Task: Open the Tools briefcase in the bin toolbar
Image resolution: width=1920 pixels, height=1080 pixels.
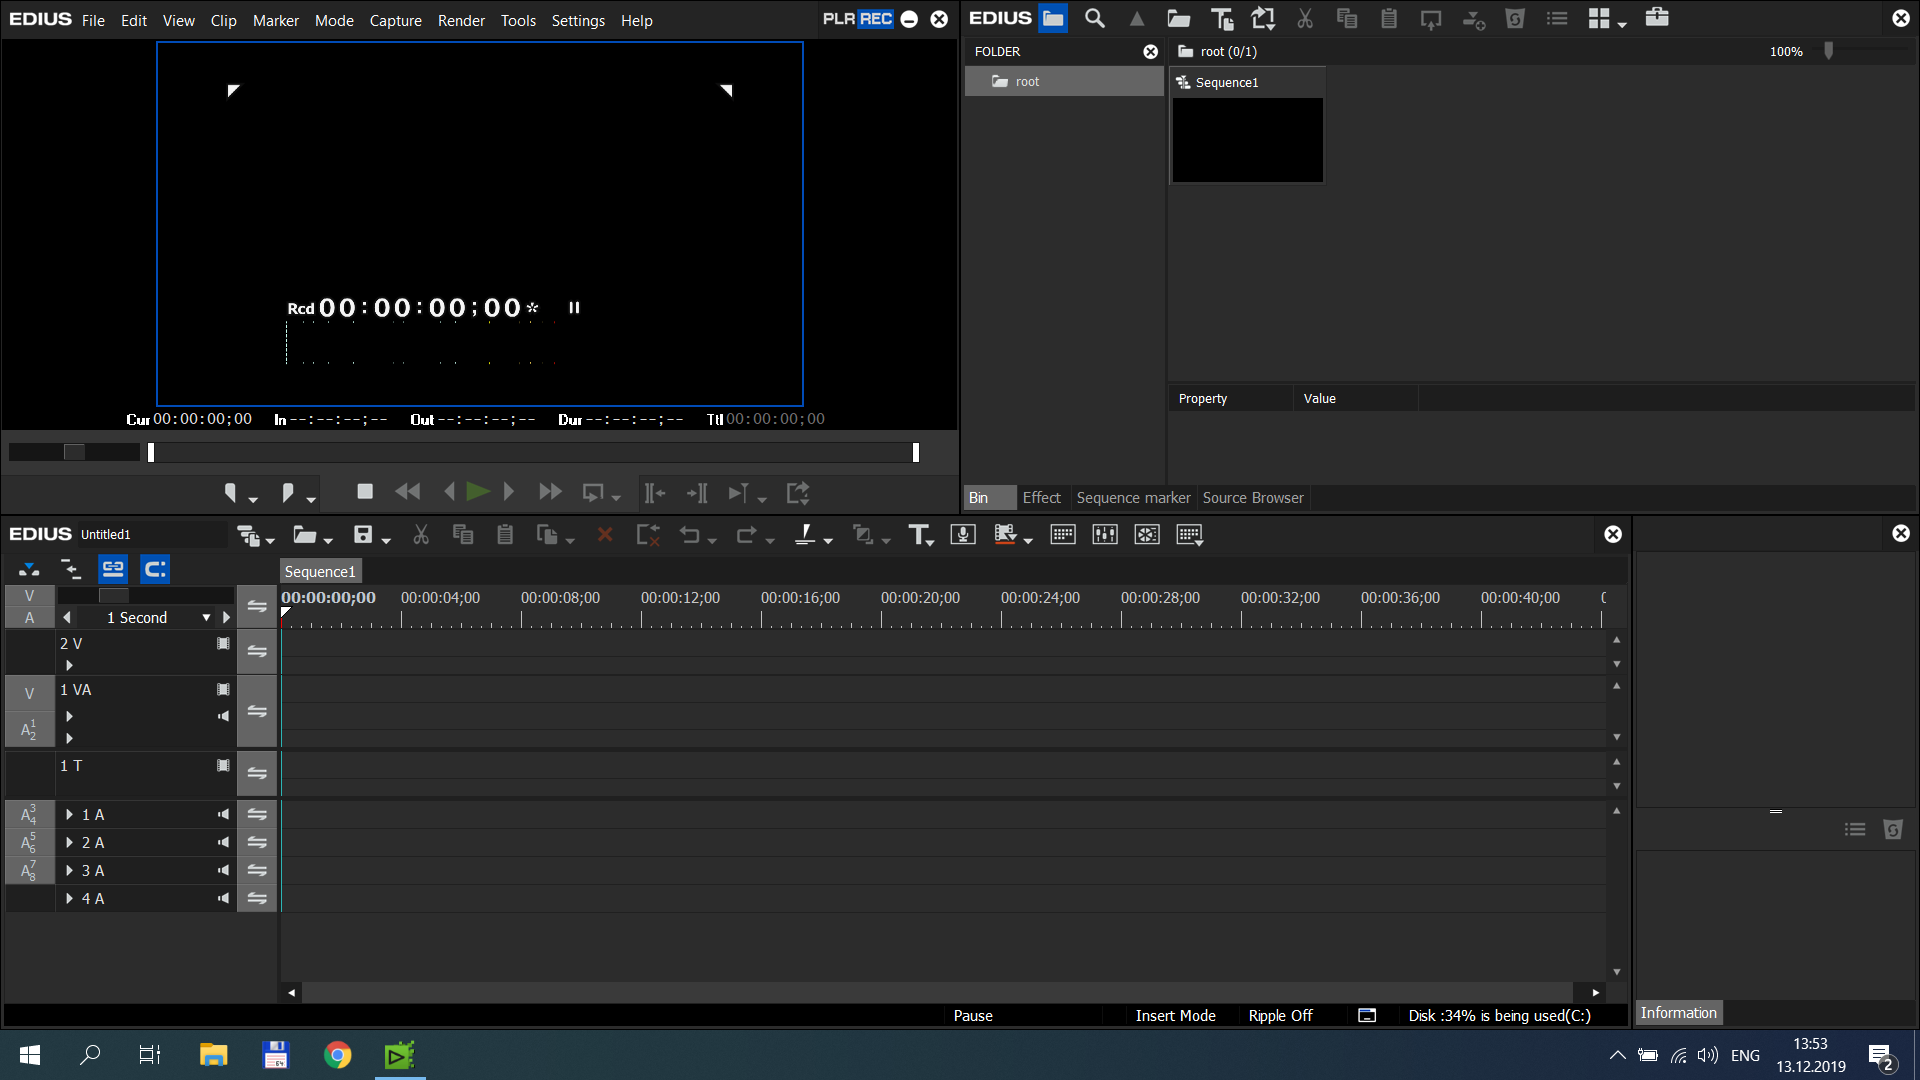Action: pos(1657,18)
